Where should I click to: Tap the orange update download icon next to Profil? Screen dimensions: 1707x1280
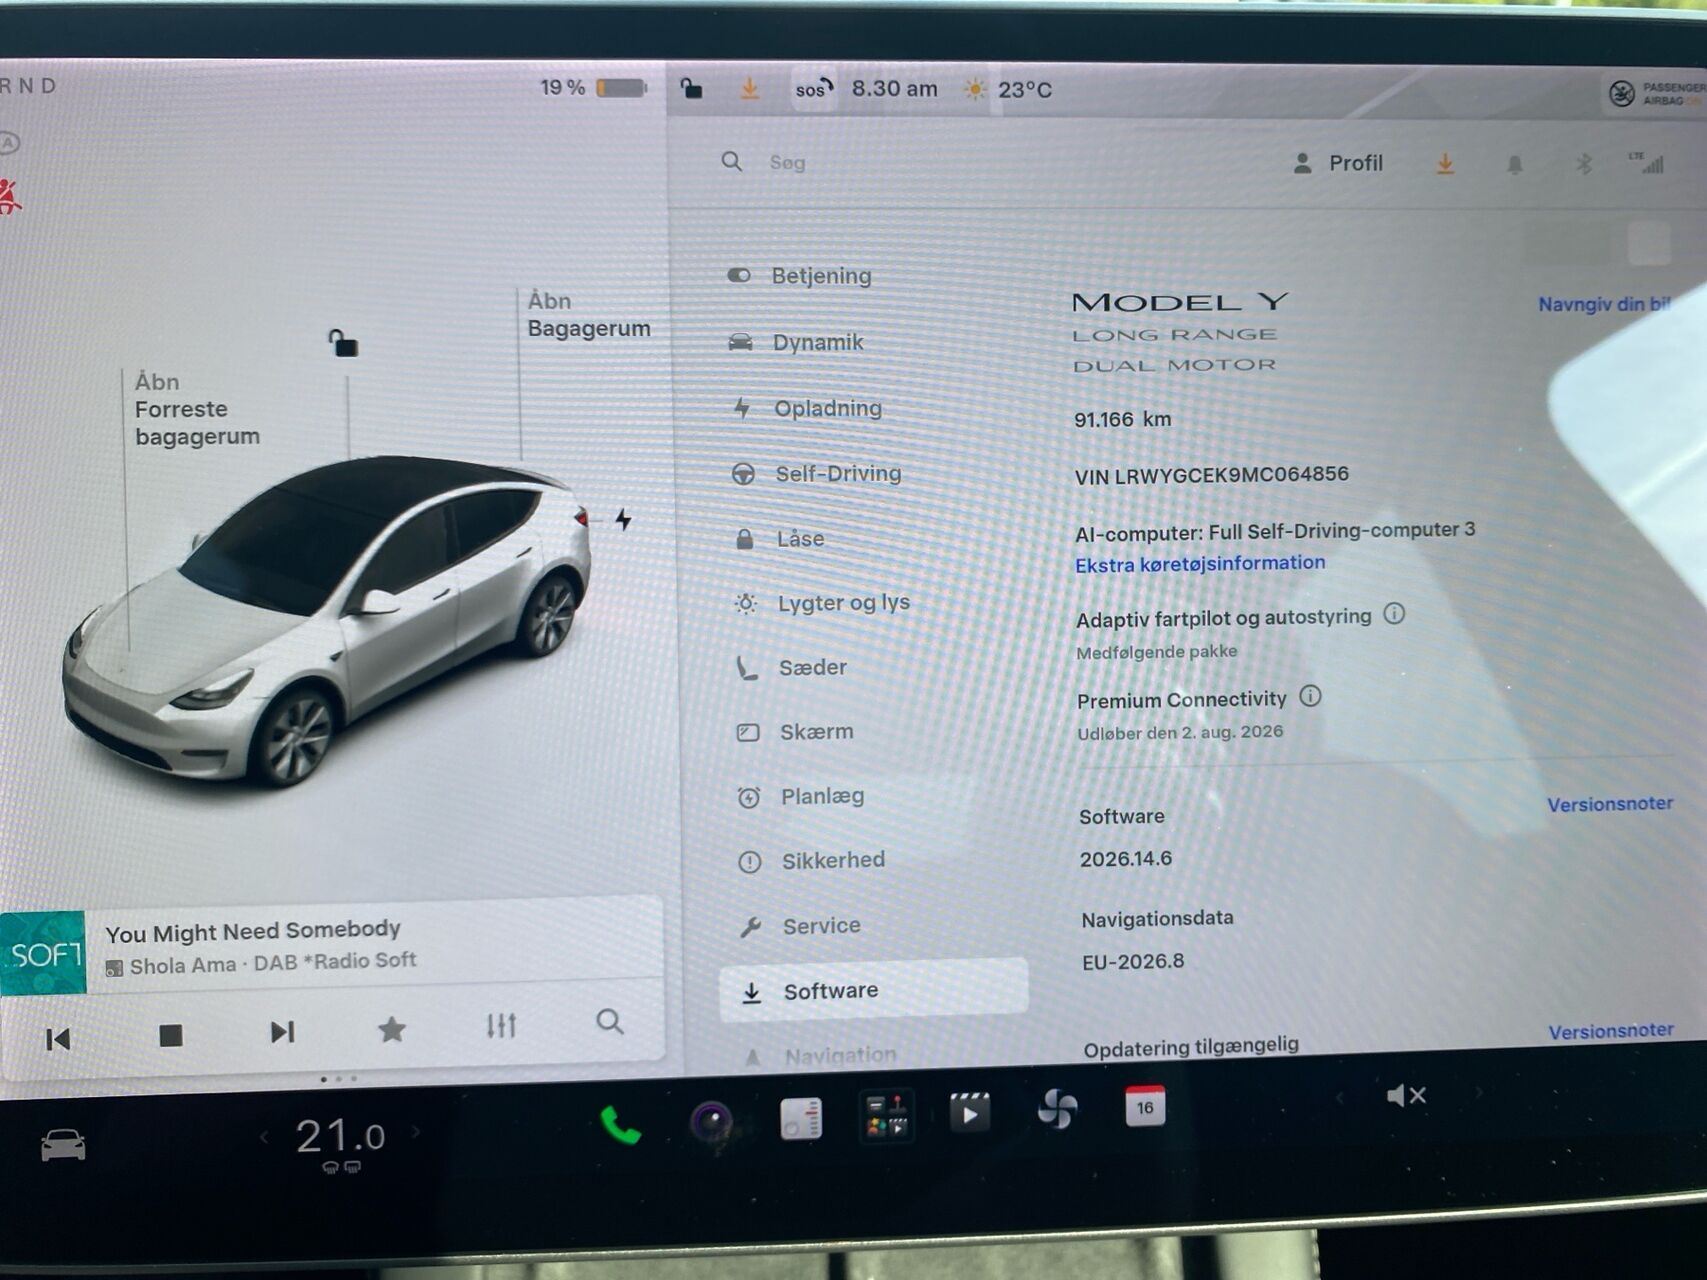[1445, 164]
